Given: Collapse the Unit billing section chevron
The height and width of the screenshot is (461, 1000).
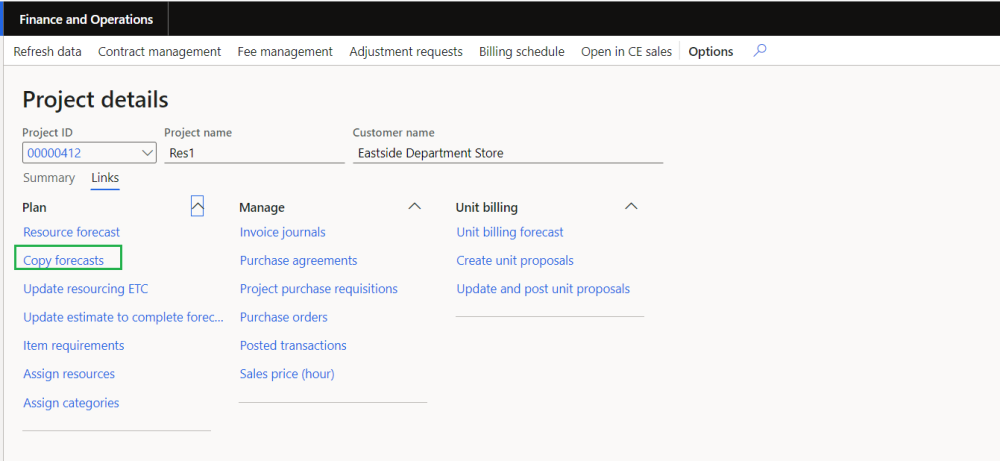Looking at the screenshot, I should (x=631, y=206).
